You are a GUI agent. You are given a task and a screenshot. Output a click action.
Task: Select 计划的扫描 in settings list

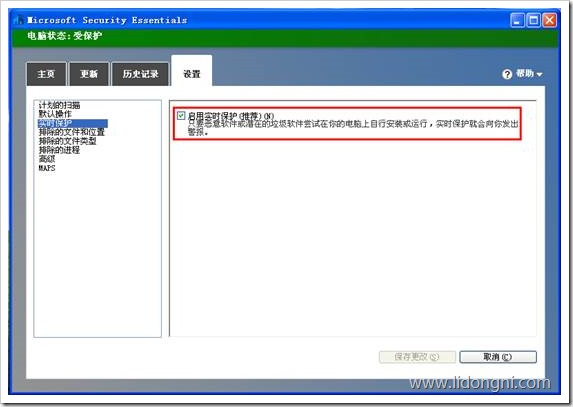tap(59, 105)
